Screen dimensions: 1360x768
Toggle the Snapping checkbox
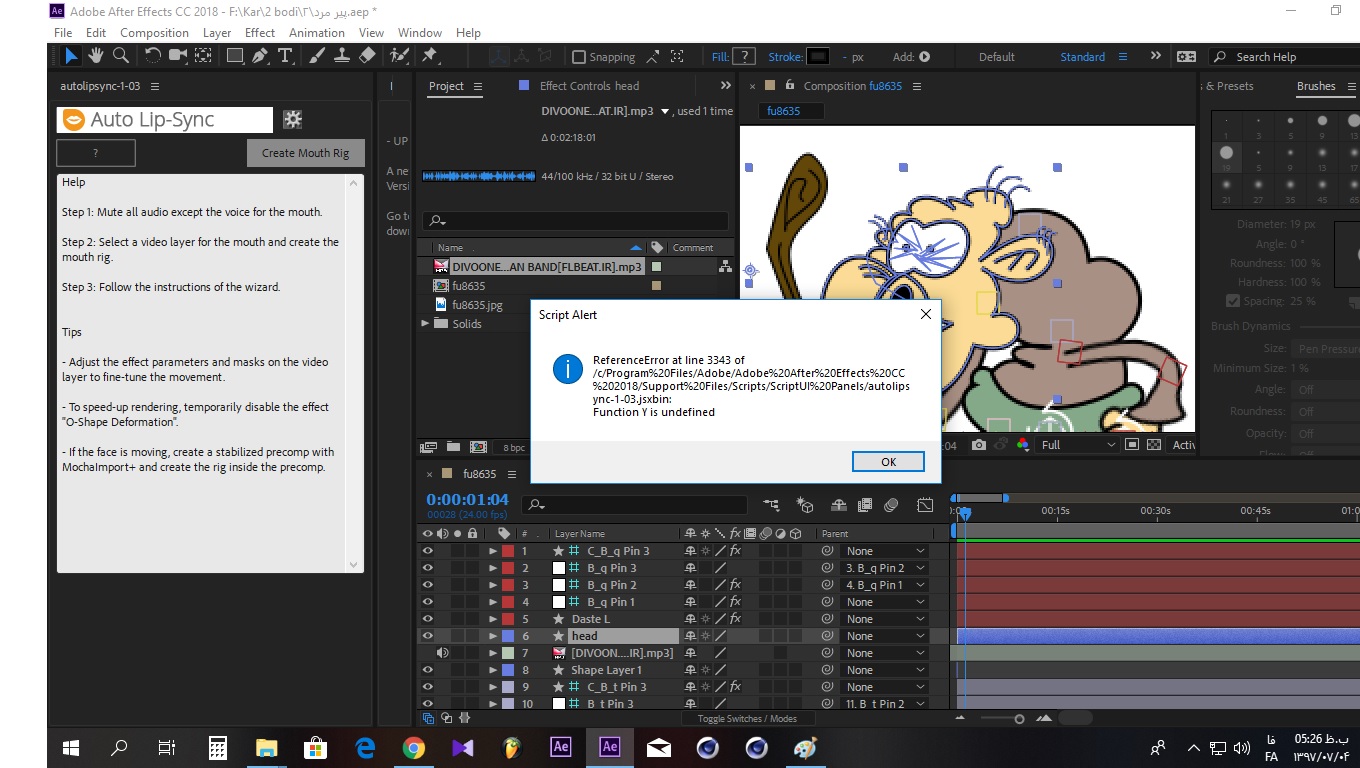tap(578, 57)
